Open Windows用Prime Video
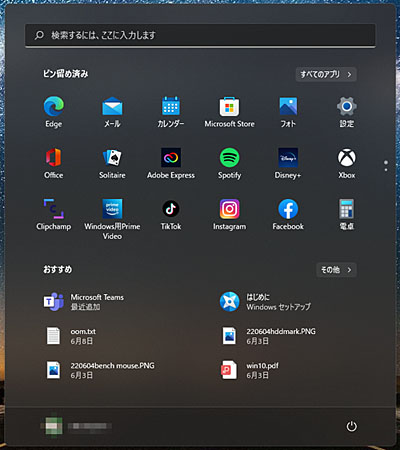 click(112, 219)
